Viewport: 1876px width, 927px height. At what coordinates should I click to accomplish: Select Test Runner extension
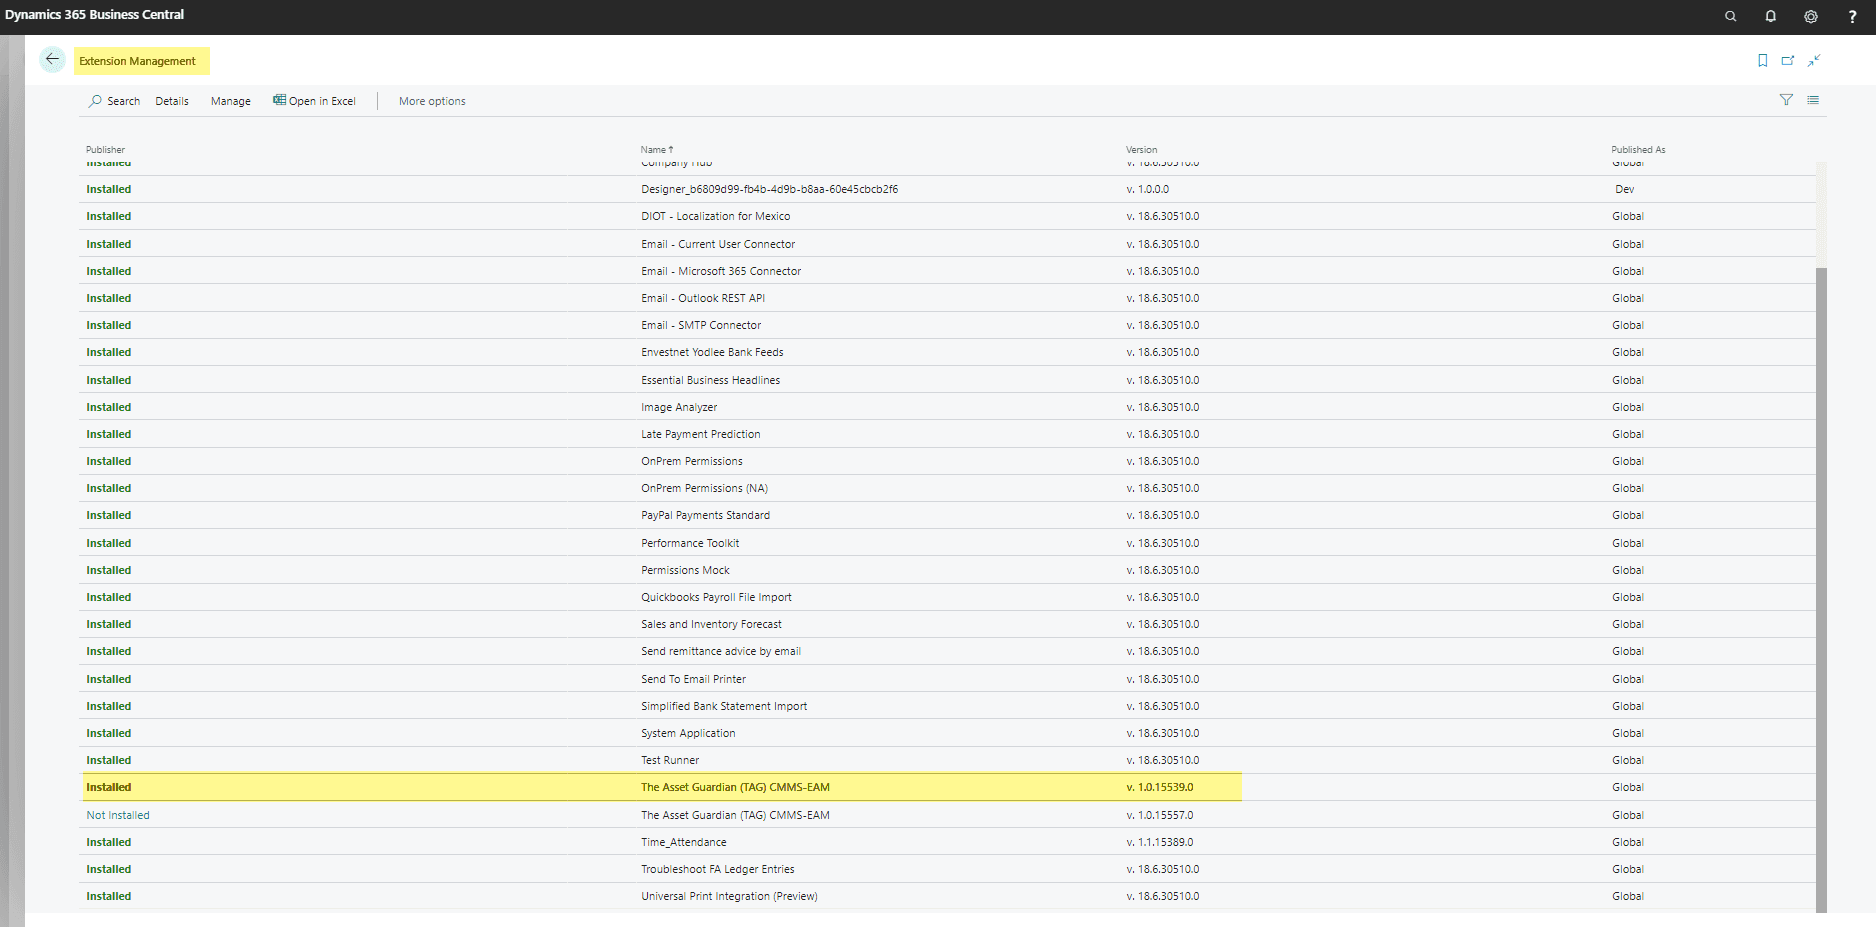point(670,760)
